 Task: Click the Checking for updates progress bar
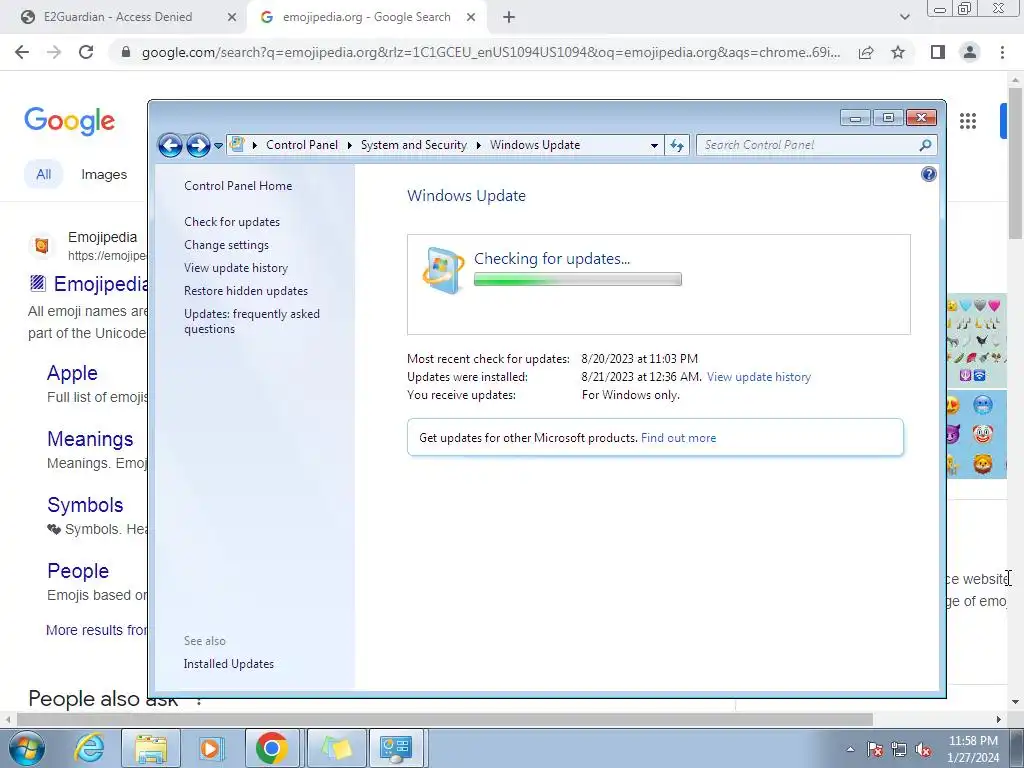pos(578,280)
